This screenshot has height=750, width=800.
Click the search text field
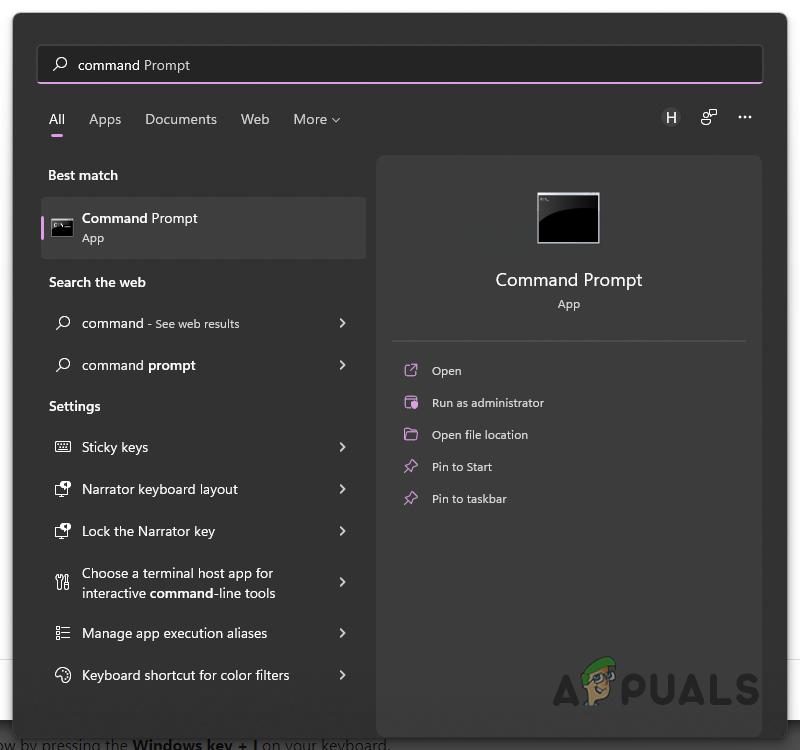pyautogui.click(x=399, y=64)
